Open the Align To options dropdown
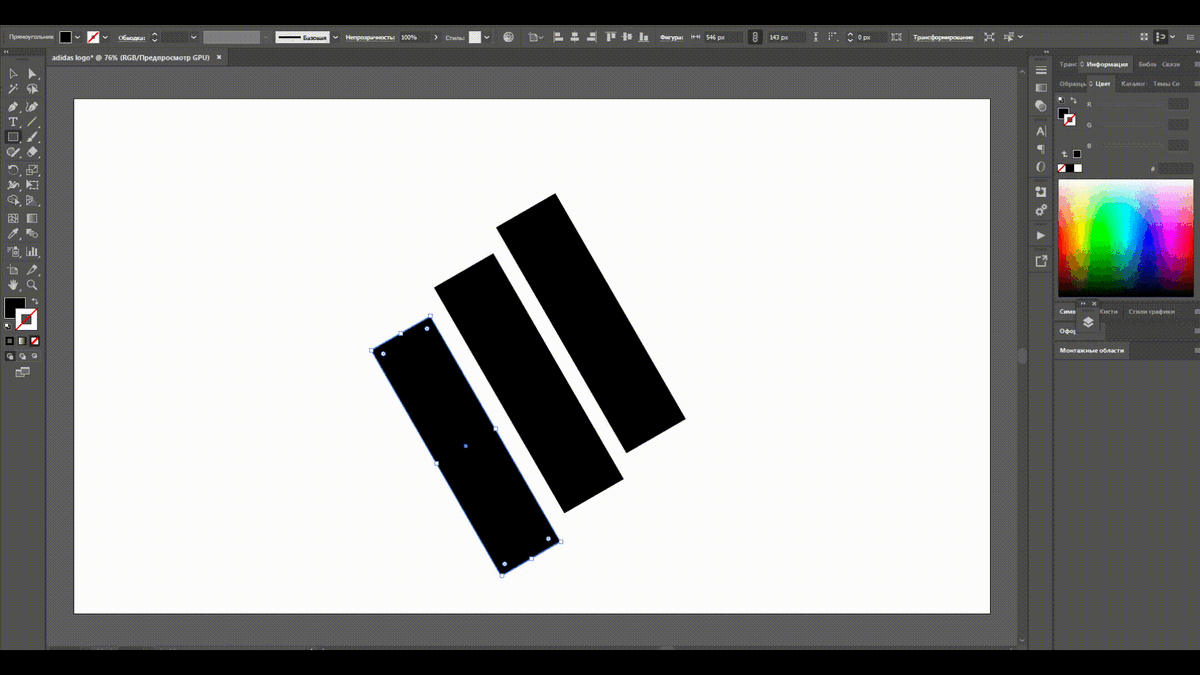The width and height of the screenshot is (1200, 675). (x=536, y=37)
